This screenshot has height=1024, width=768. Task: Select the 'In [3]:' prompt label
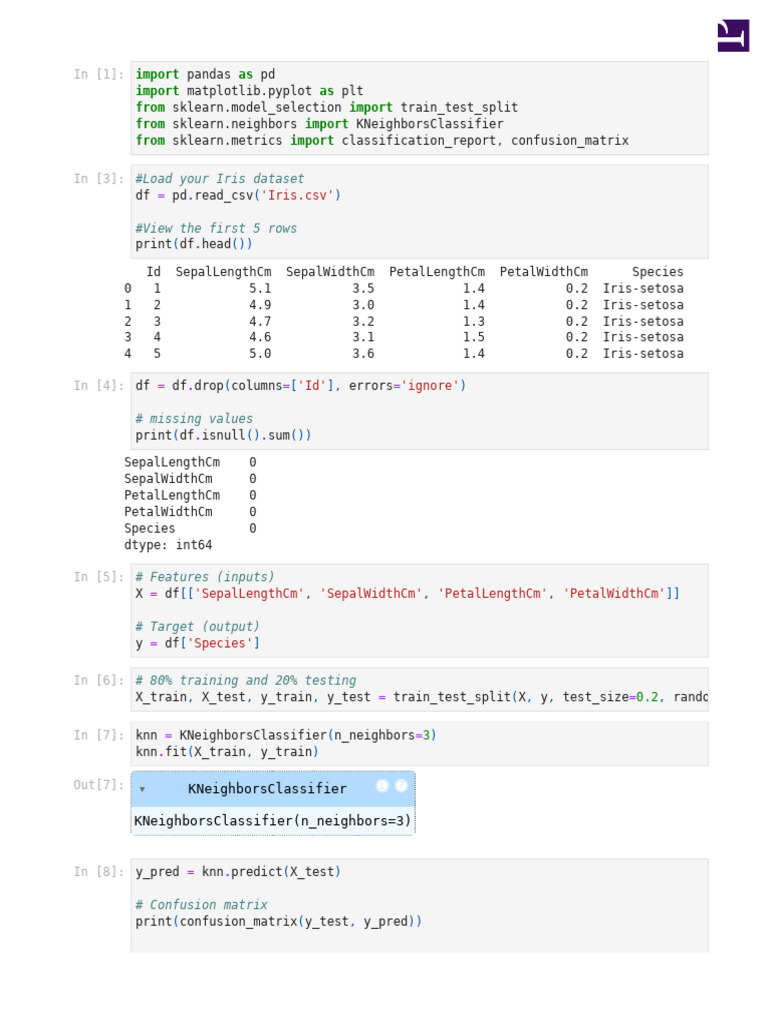99,179
